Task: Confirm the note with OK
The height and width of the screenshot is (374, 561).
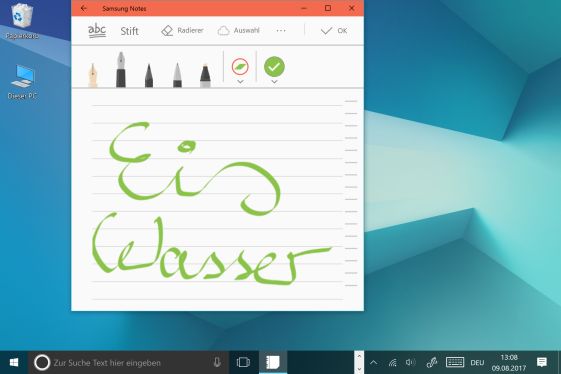Action: pyautogui.click(x=334, y=31)
